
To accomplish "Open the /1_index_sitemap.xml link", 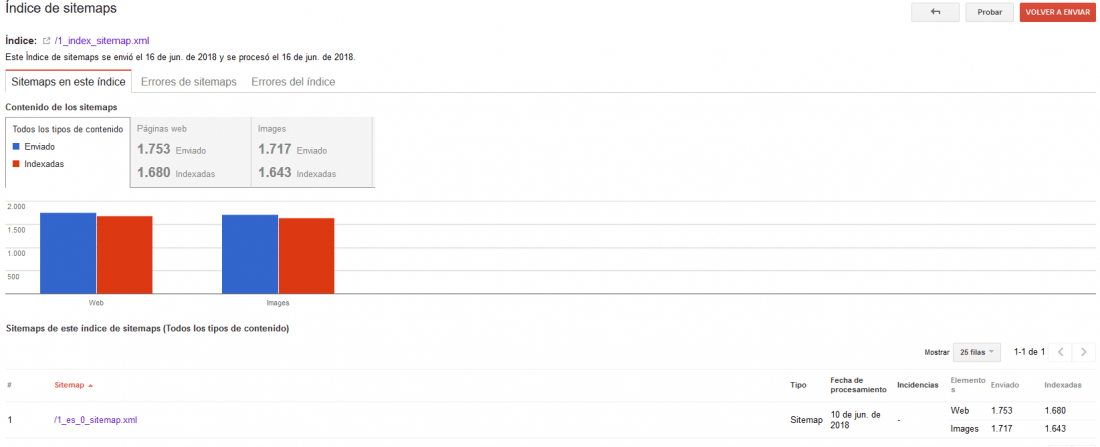I will 102,41.
